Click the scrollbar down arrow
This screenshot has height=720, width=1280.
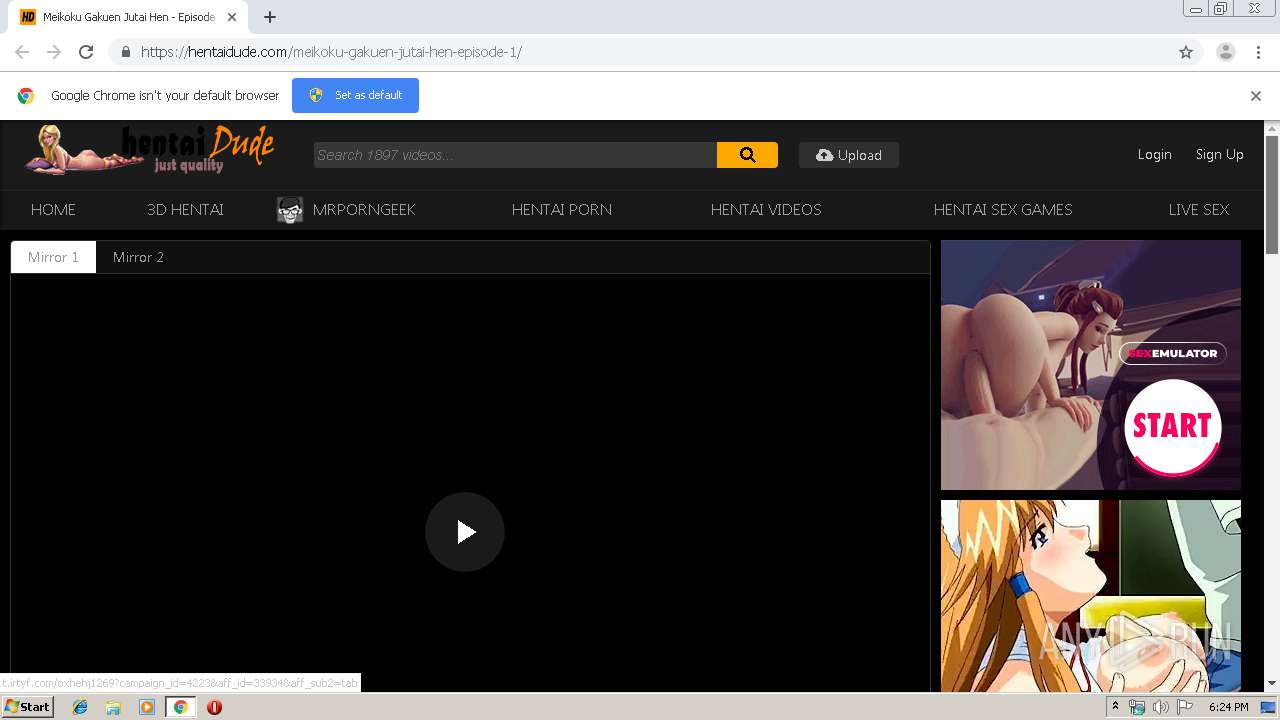[1272, 684]
